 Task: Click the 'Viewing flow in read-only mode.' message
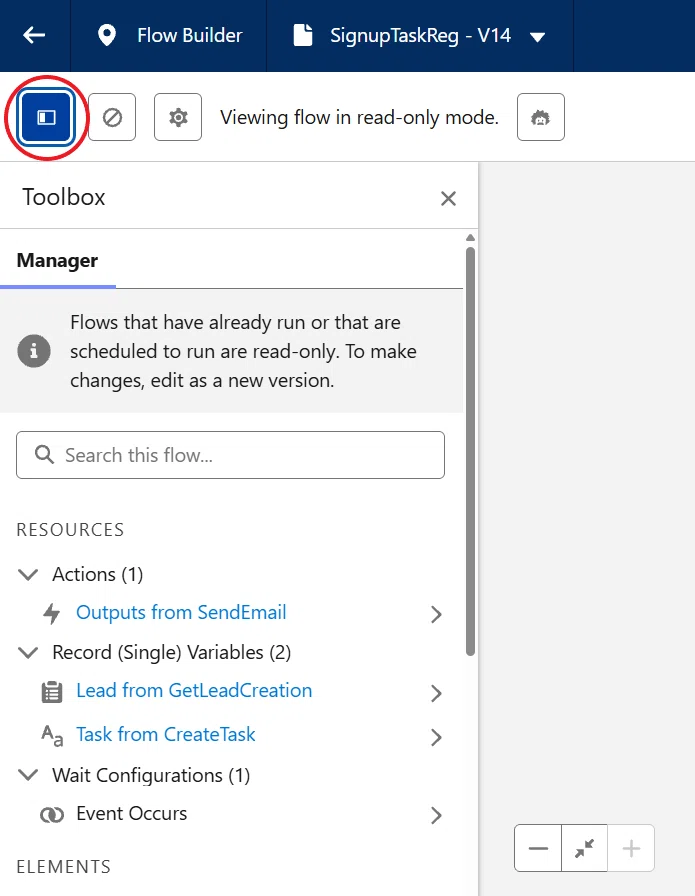(360, 118)
